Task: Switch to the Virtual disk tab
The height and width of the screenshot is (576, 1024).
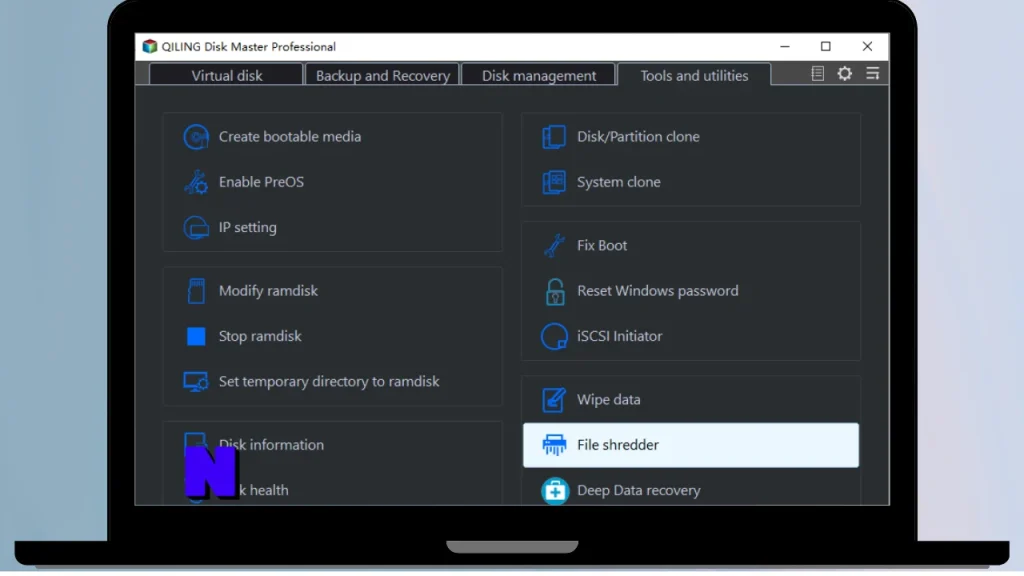Action: (227, 75)
